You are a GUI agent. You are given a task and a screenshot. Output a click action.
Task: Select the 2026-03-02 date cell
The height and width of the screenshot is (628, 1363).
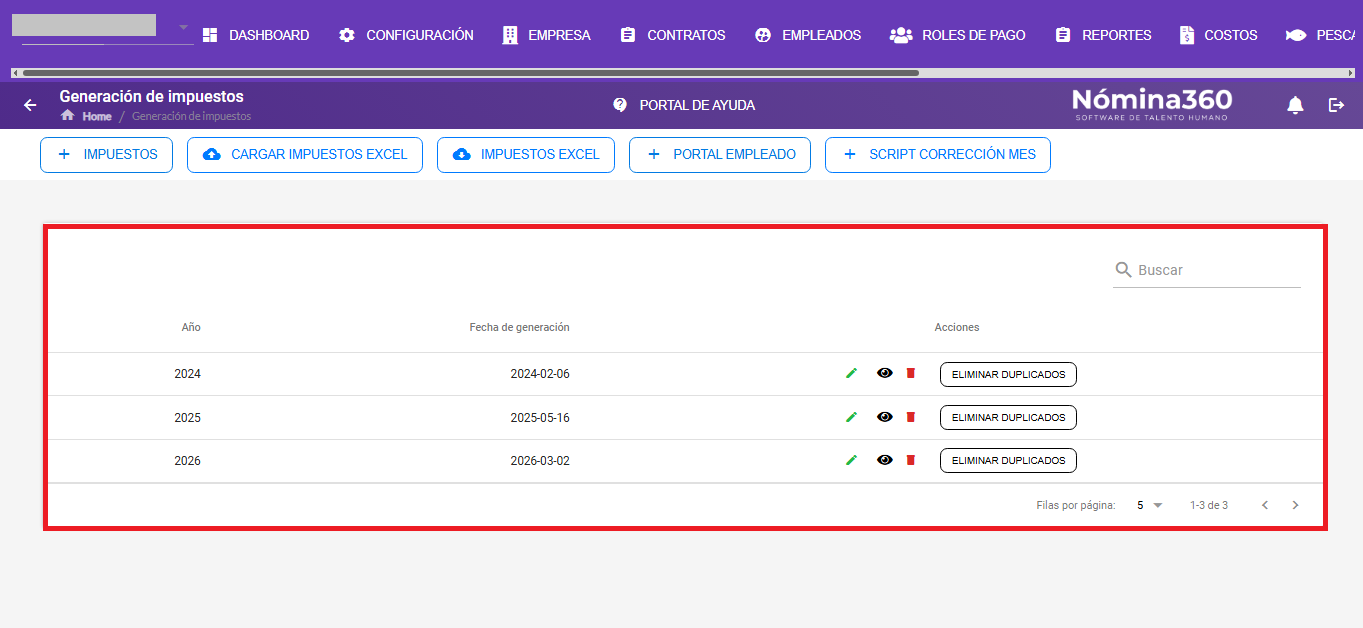tap(540, 461)
